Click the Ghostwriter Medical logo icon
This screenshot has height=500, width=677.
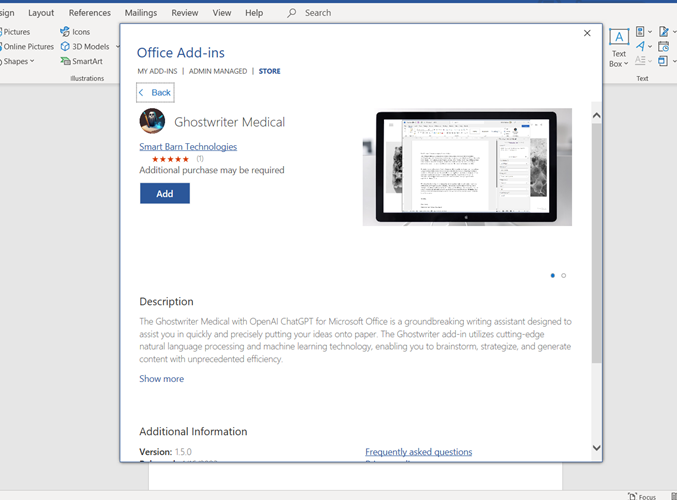click(x=152, y=121)
